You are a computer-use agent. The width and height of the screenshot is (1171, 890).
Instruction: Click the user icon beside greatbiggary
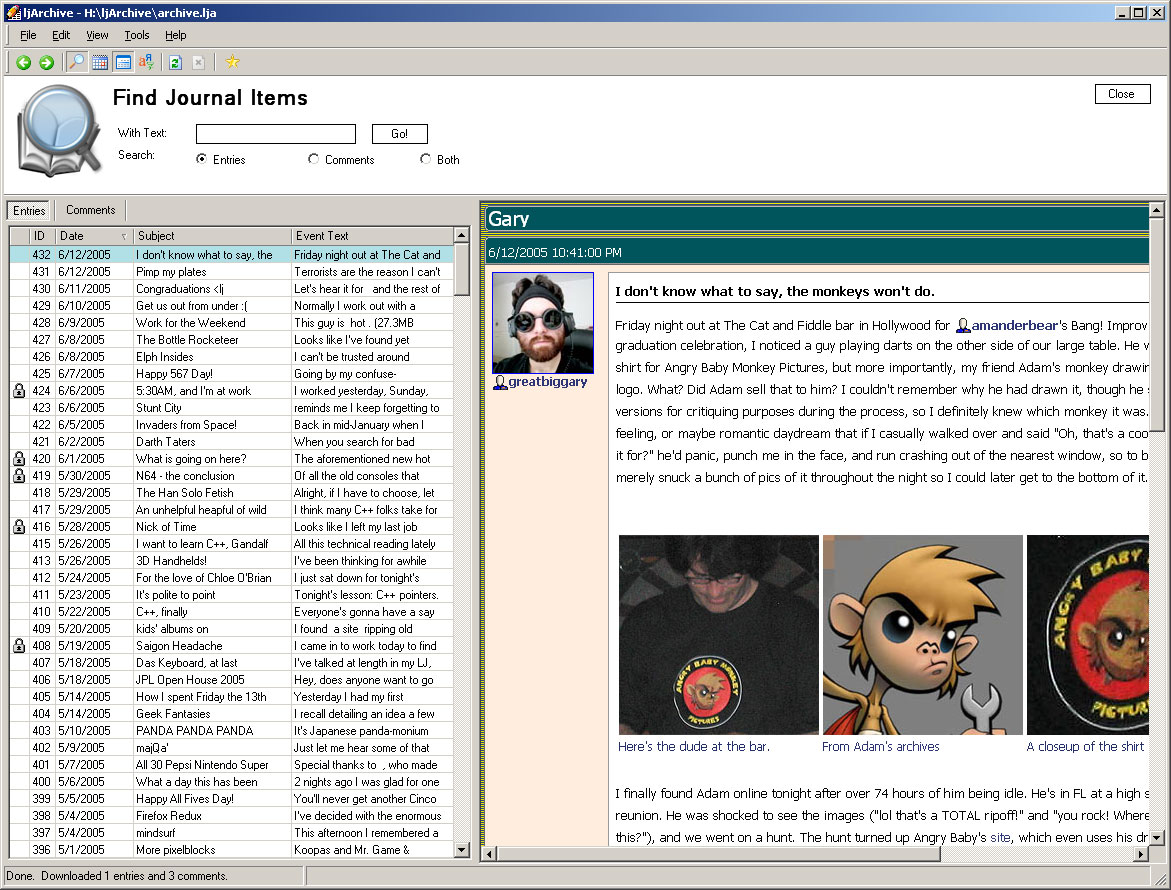[x=500, y=382]
